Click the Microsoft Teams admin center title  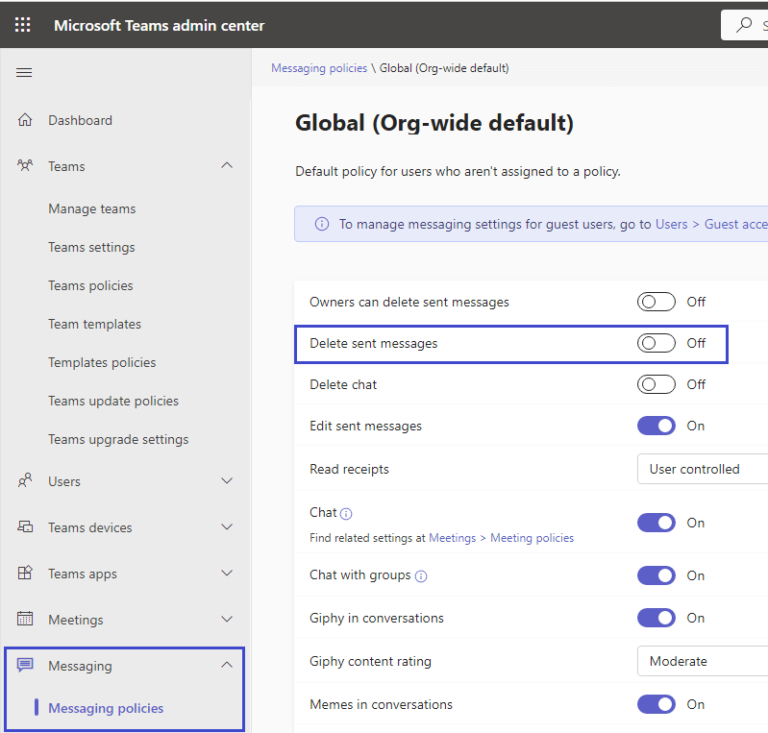159,25
